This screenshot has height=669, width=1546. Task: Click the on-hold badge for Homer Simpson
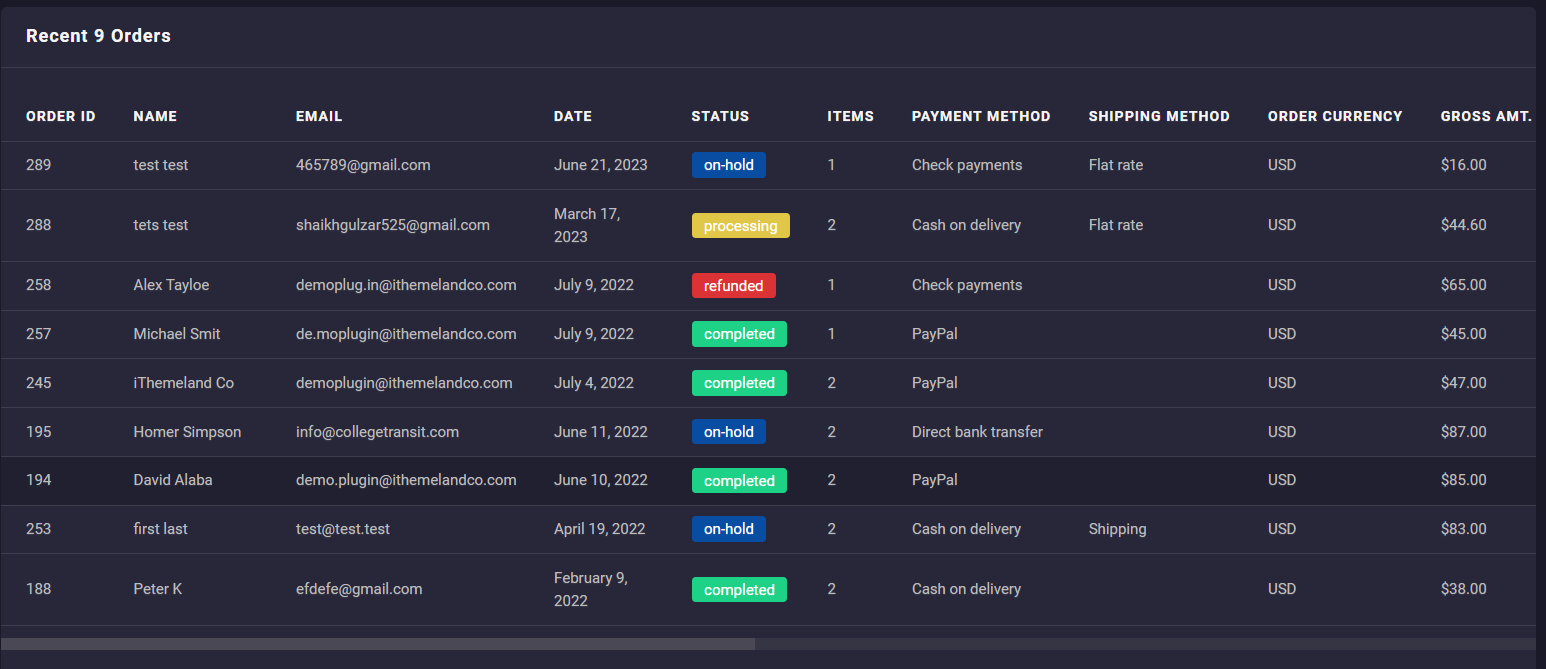[x=728, y=432]
